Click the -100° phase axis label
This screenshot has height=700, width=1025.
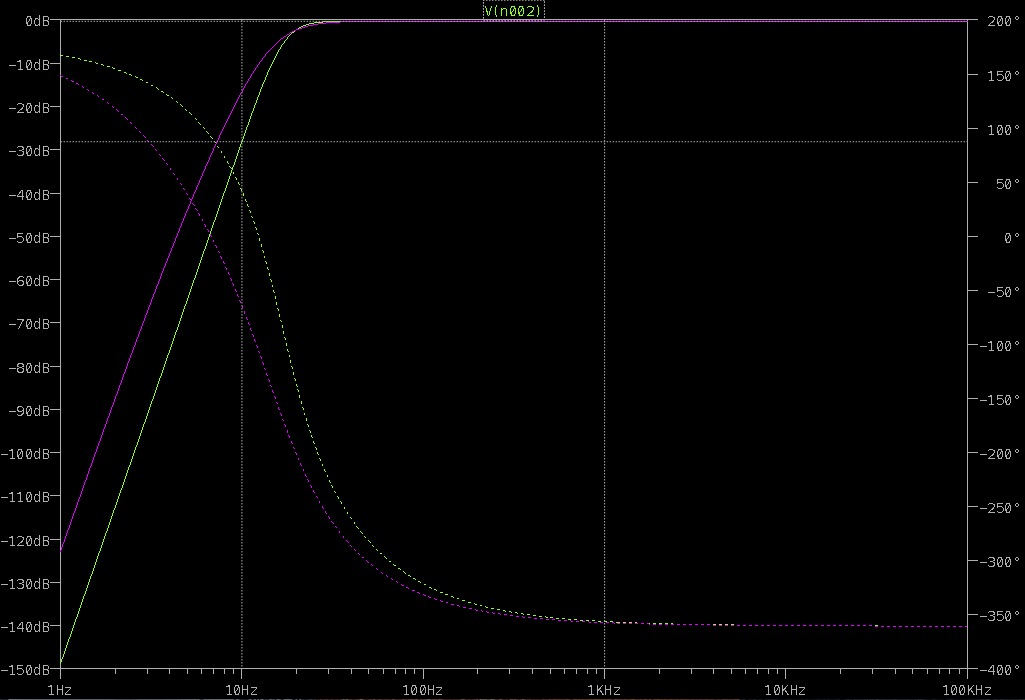point(1000,346)
